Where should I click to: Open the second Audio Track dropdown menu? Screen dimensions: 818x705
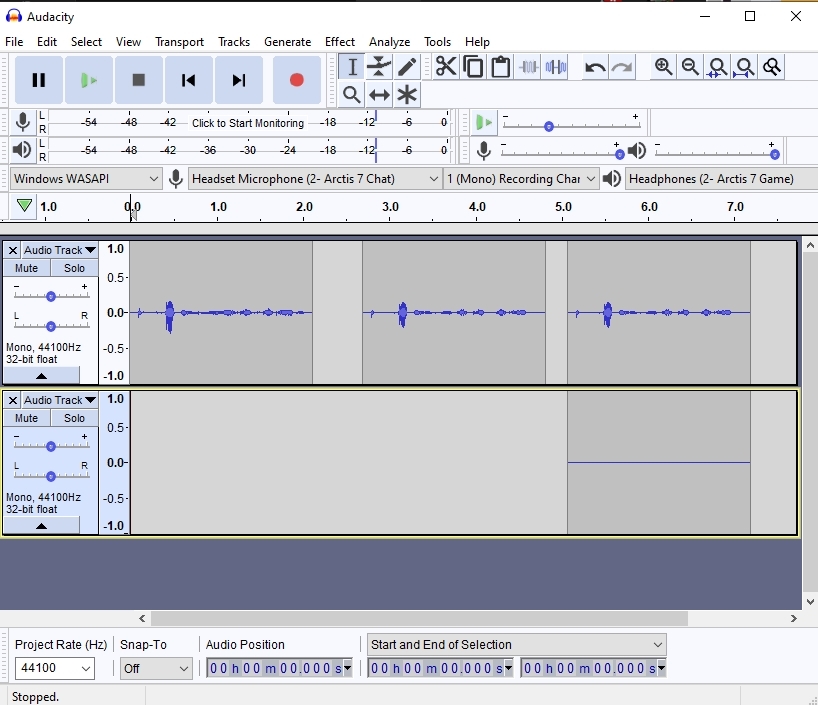[x=60, y=400]
